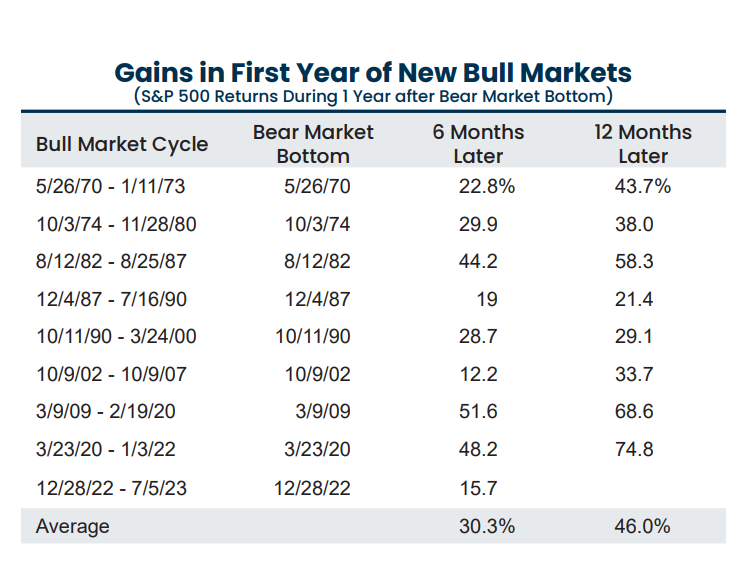Click the '6 Months Later' column header
Image resolution: width=745 pixels, height=573 pixels.
(x=477, y=144)
